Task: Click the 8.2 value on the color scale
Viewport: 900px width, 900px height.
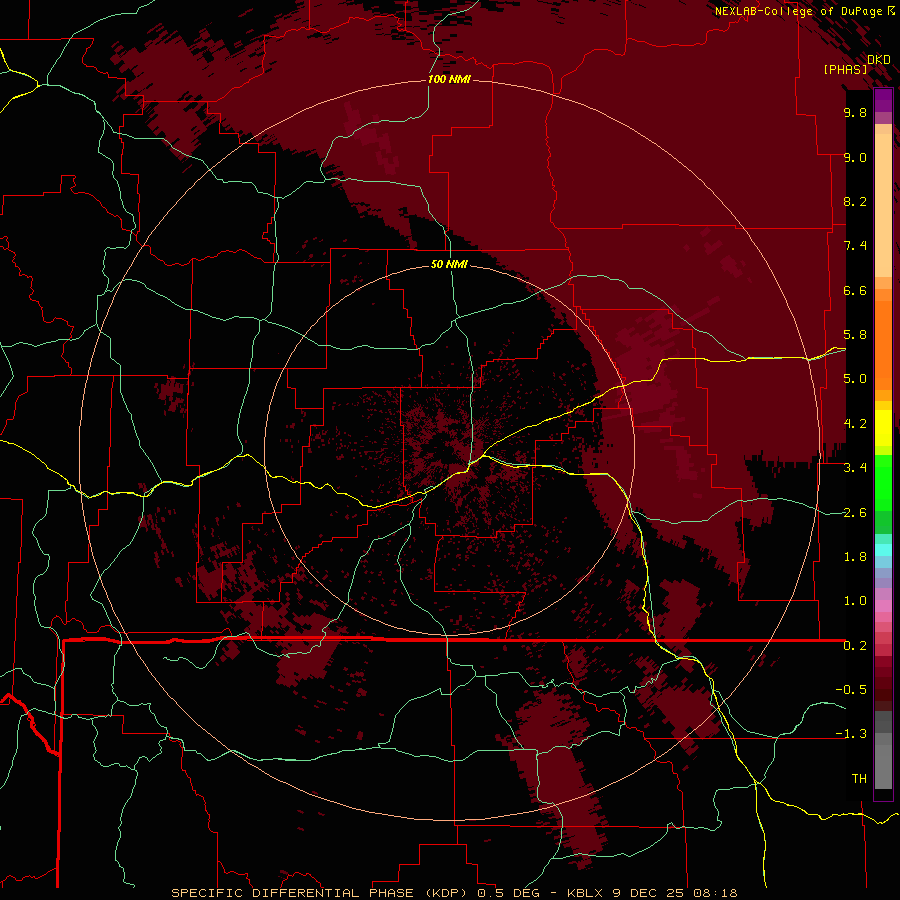Action: coord(855,201)
